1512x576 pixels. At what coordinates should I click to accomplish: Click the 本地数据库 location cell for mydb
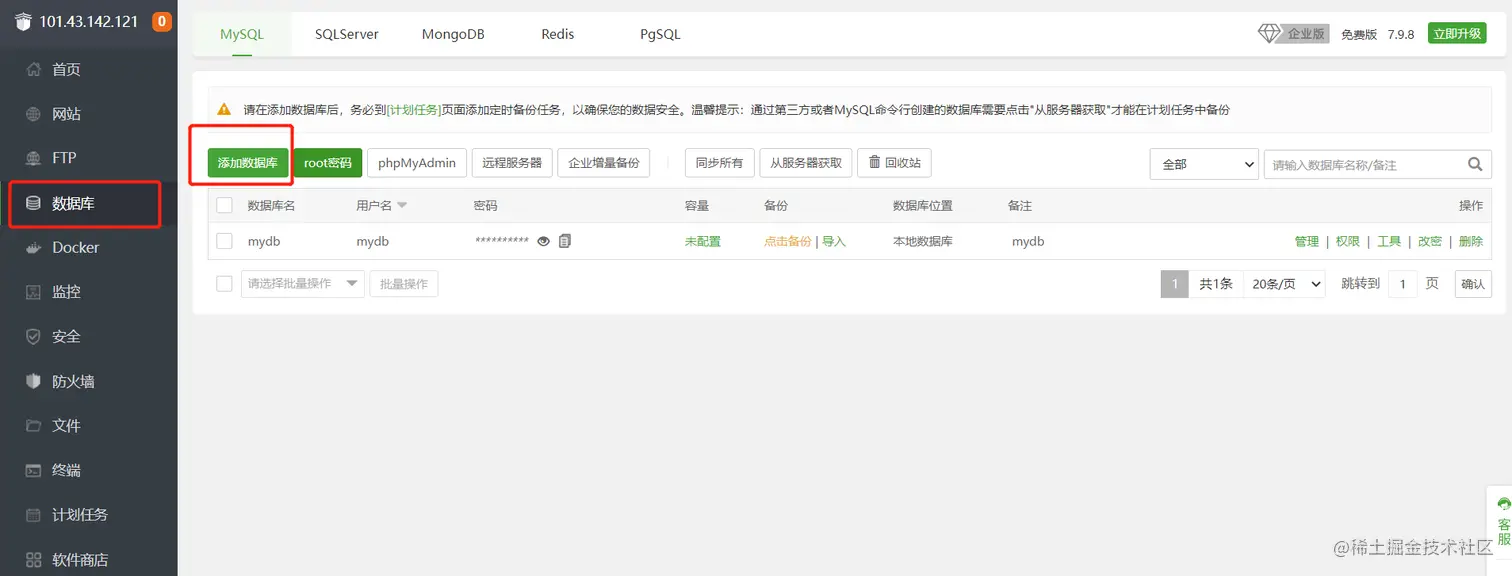click(923, 241)
